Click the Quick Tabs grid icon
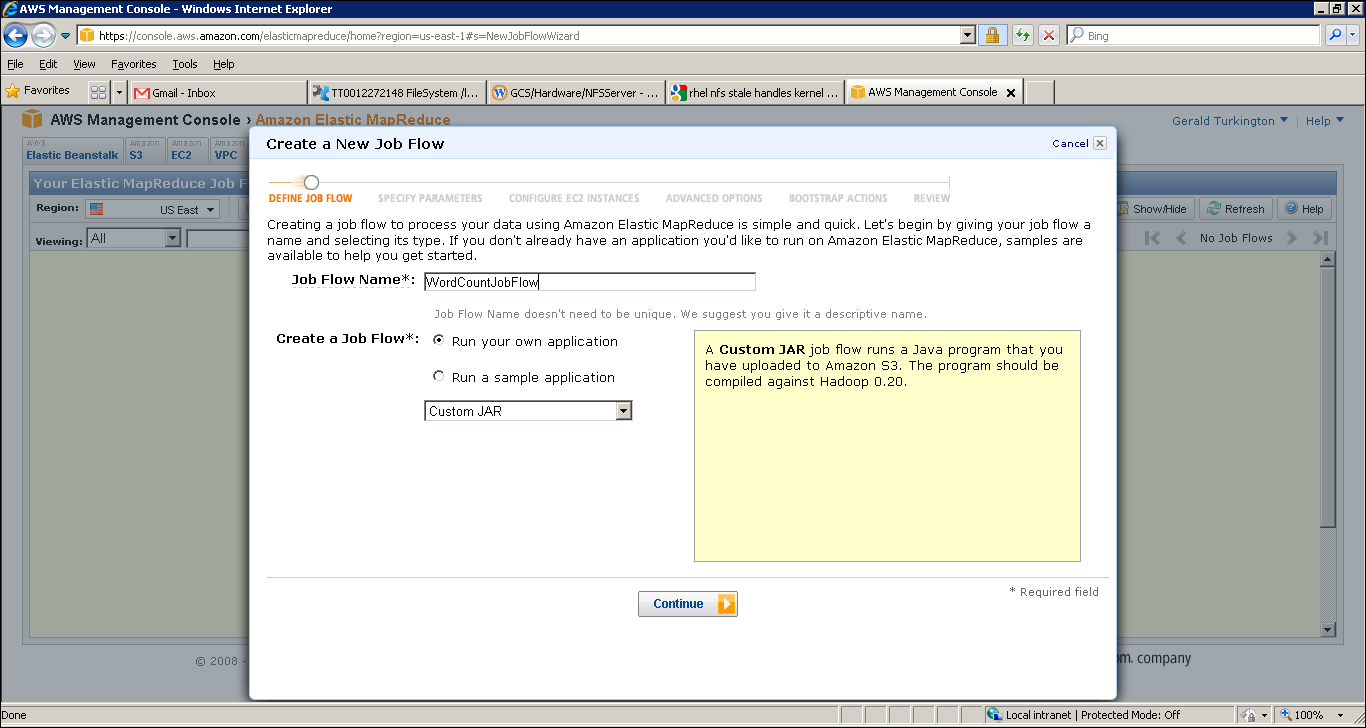Screen dimensions: 1366x728 pos(98,92)
